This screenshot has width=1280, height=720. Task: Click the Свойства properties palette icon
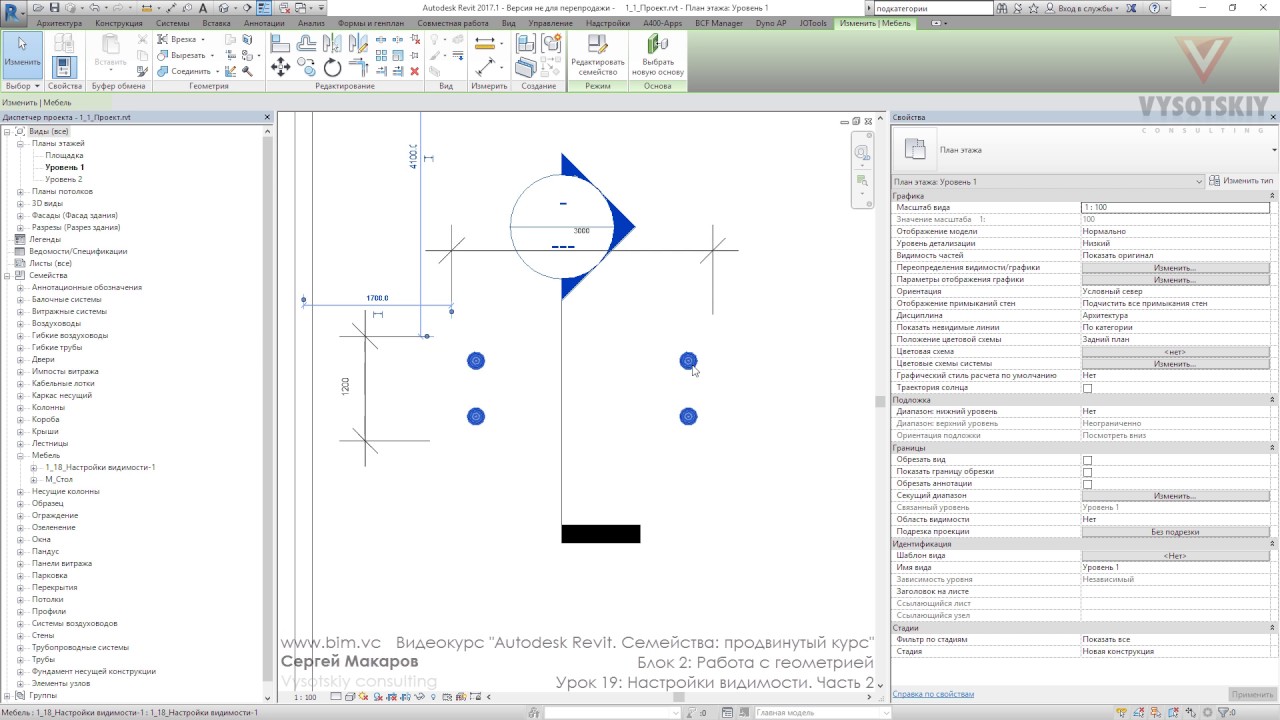(65, 68)
